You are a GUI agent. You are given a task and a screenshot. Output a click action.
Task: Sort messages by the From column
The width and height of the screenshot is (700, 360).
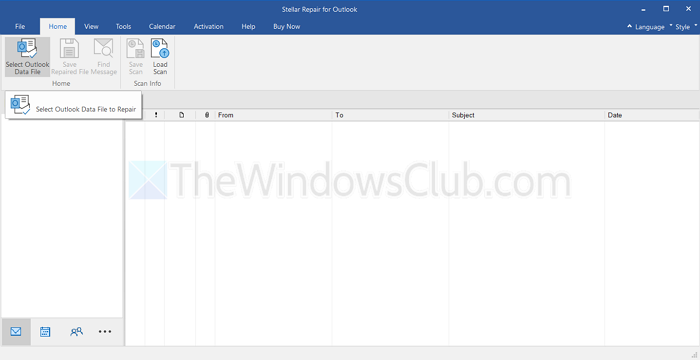[273, 115]
